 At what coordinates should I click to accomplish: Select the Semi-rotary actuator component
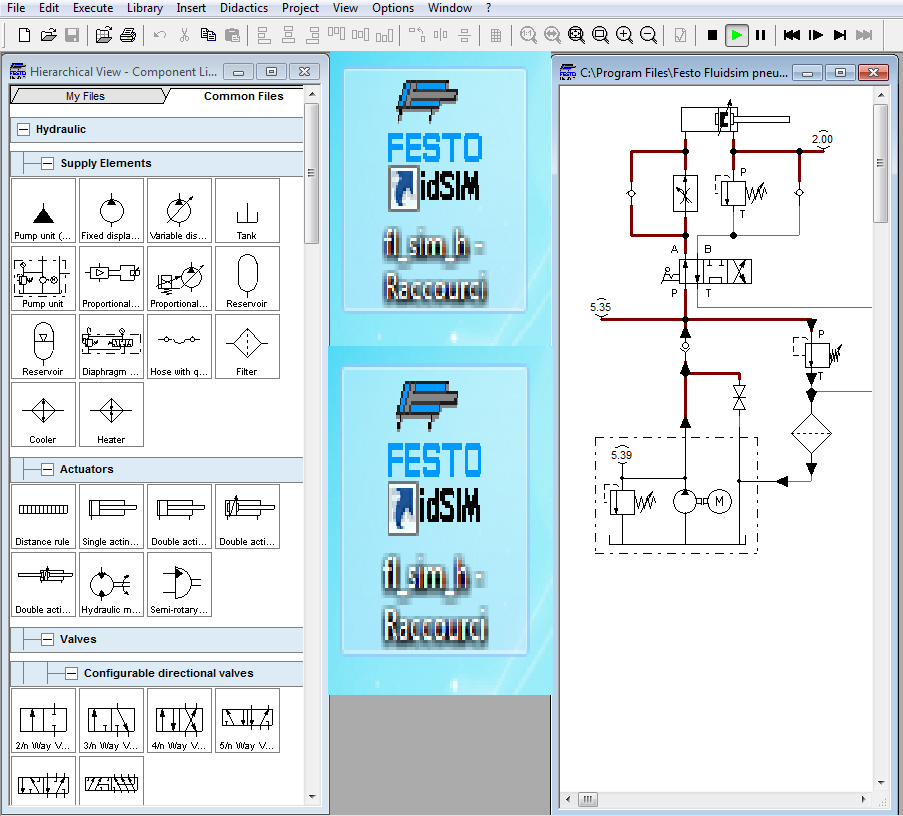point(179,585)
